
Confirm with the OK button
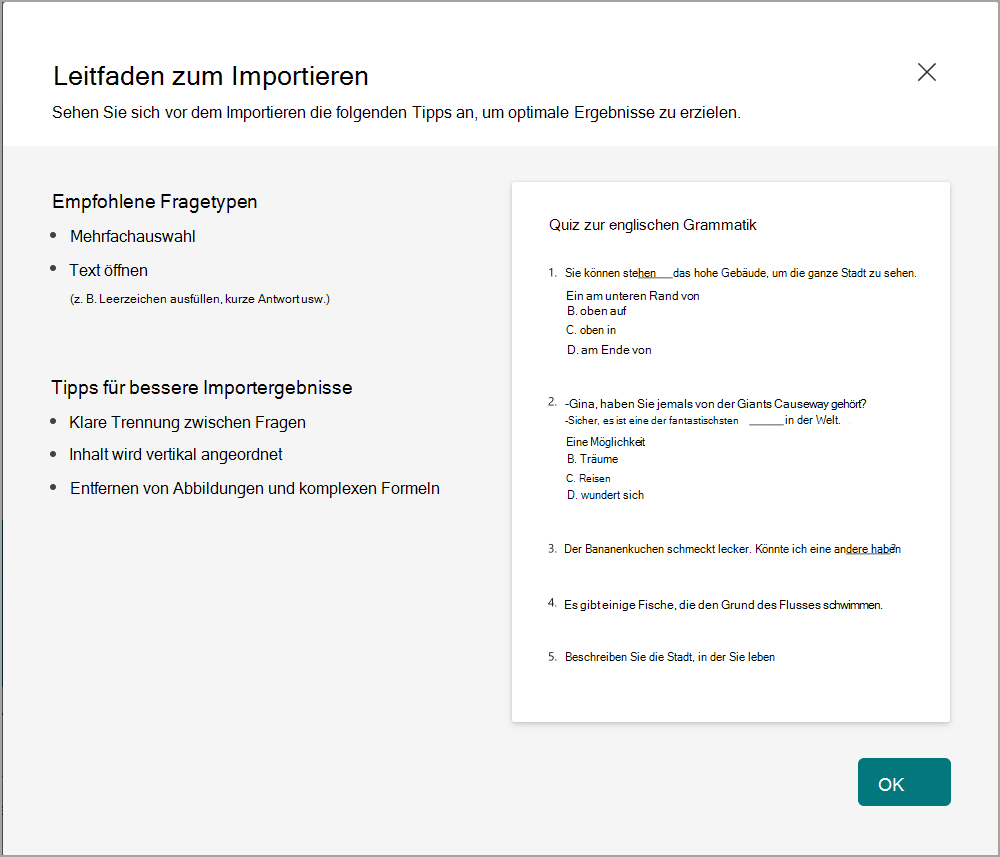pos(904,782)
